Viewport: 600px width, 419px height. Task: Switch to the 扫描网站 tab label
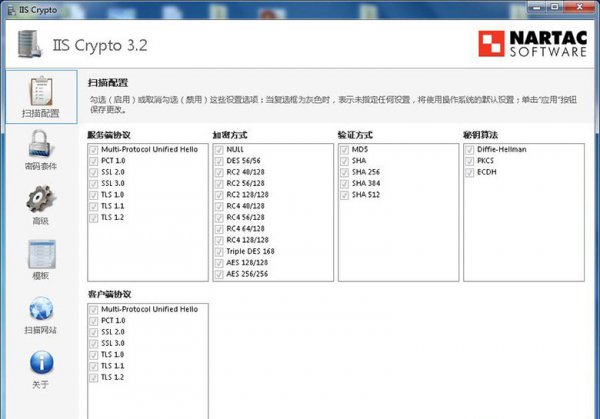41,330
